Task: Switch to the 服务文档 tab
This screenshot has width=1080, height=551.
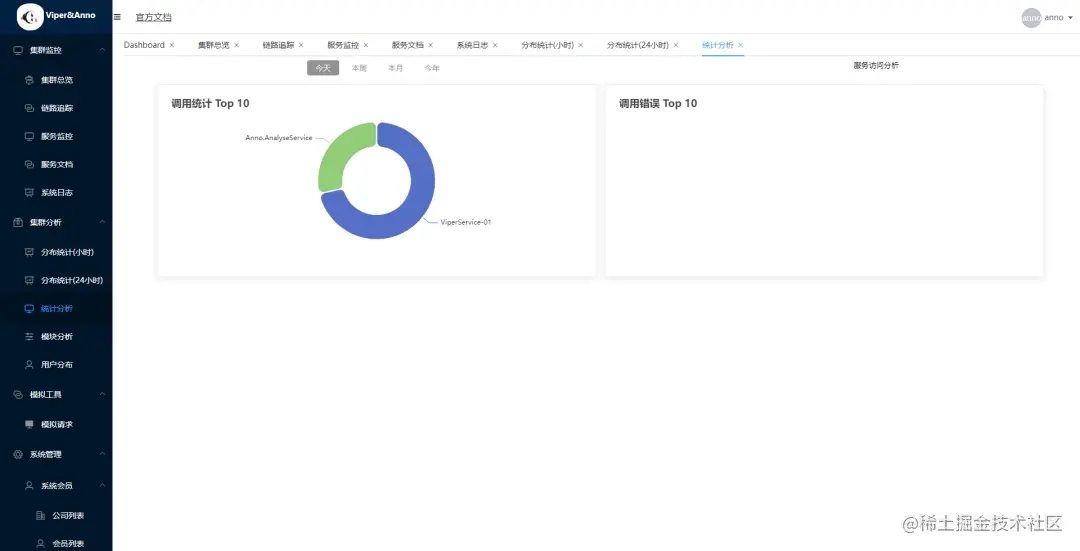Action: (x=408, y=45)
